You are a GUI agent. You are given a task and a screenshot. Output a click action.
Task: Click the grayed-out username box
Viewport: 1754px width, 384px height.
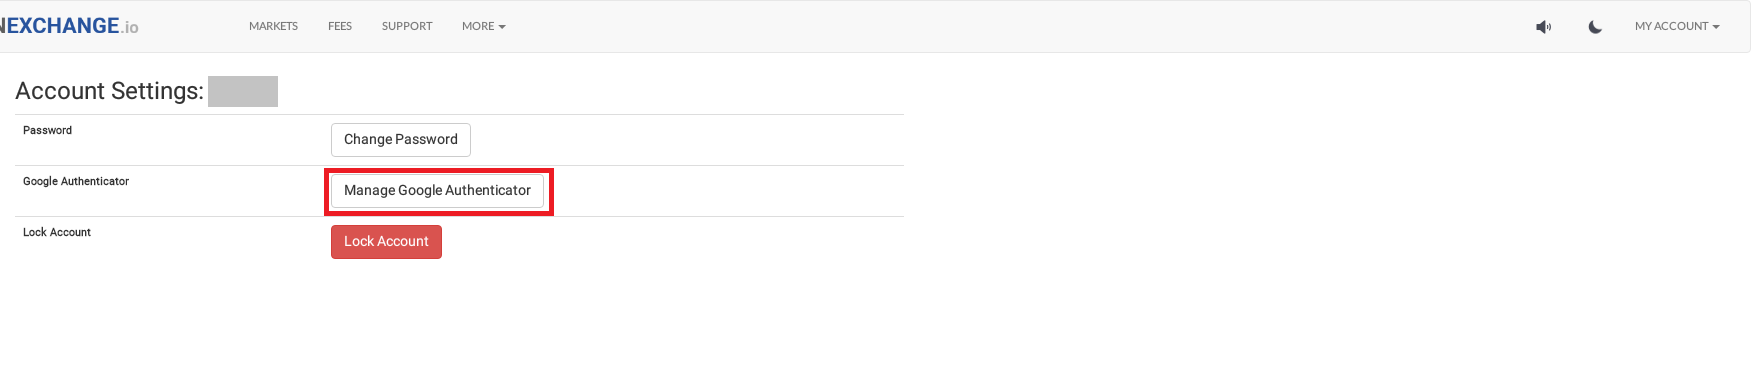tap(243, 91)
